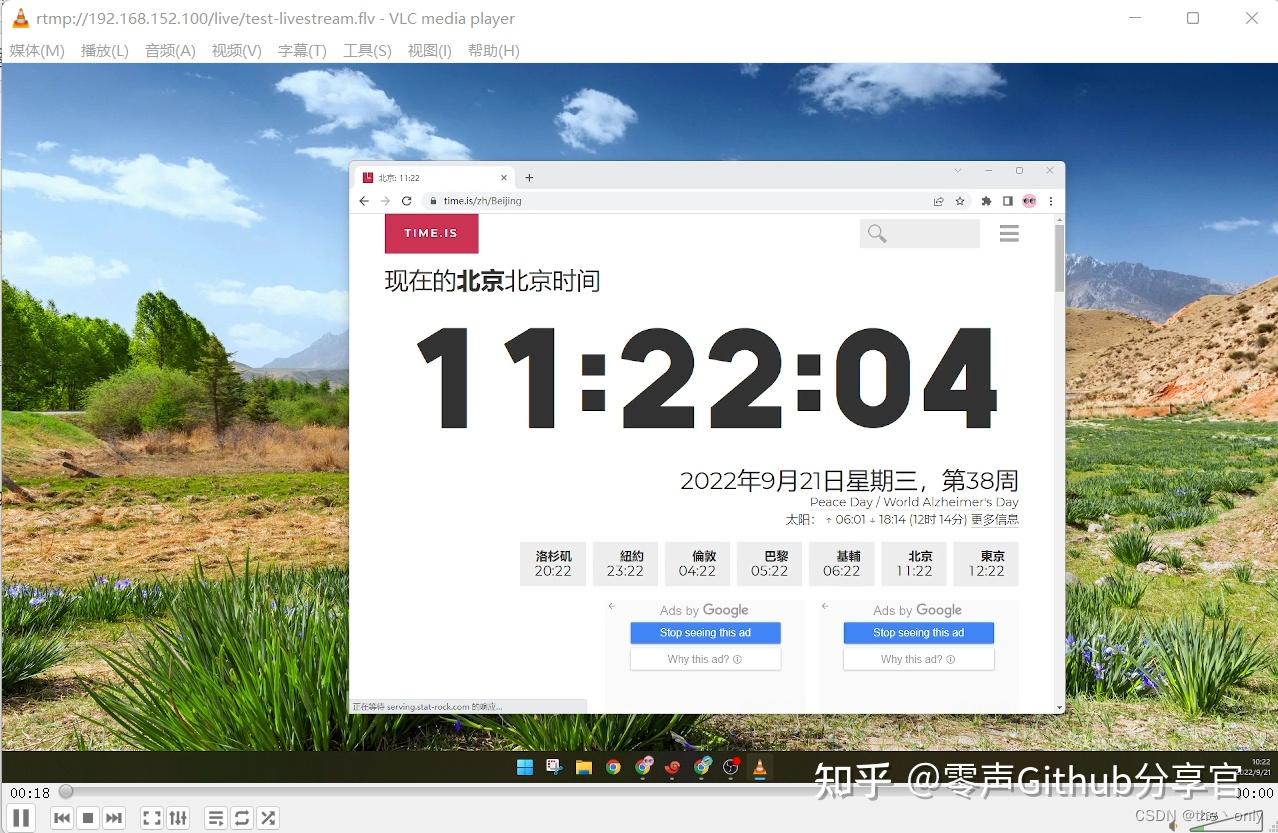1278x833 pixels.
Task: Open VLC extended settings (equalizer sliders icon)
Action: [178, 818]
